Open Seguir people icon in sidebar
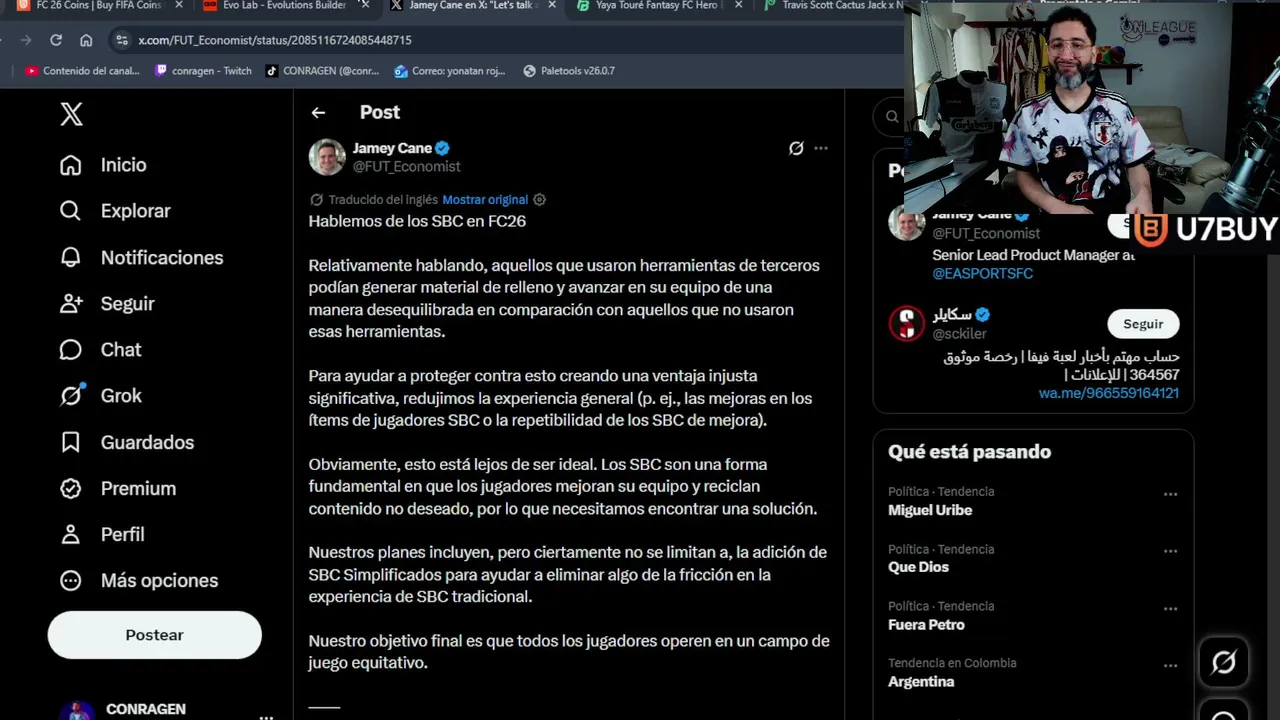This screenshot has height=720, width=1280. point(70,304)
